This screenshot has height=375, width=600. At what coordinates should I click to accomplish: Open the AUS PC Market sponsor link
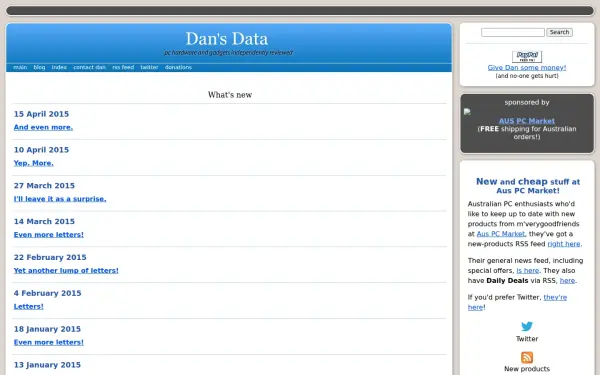[527, 121]
